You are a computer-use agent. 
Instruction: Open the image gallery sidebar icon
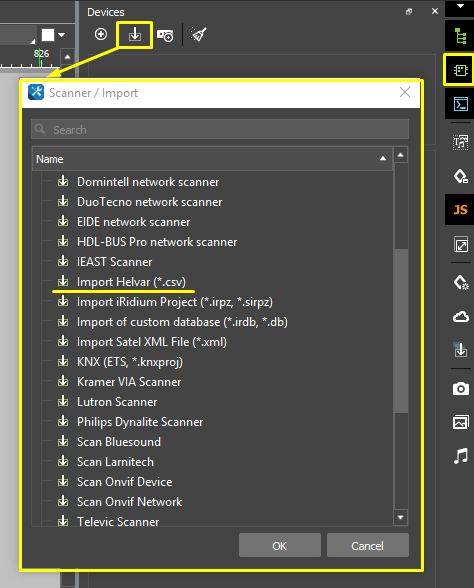click(461, 422)
